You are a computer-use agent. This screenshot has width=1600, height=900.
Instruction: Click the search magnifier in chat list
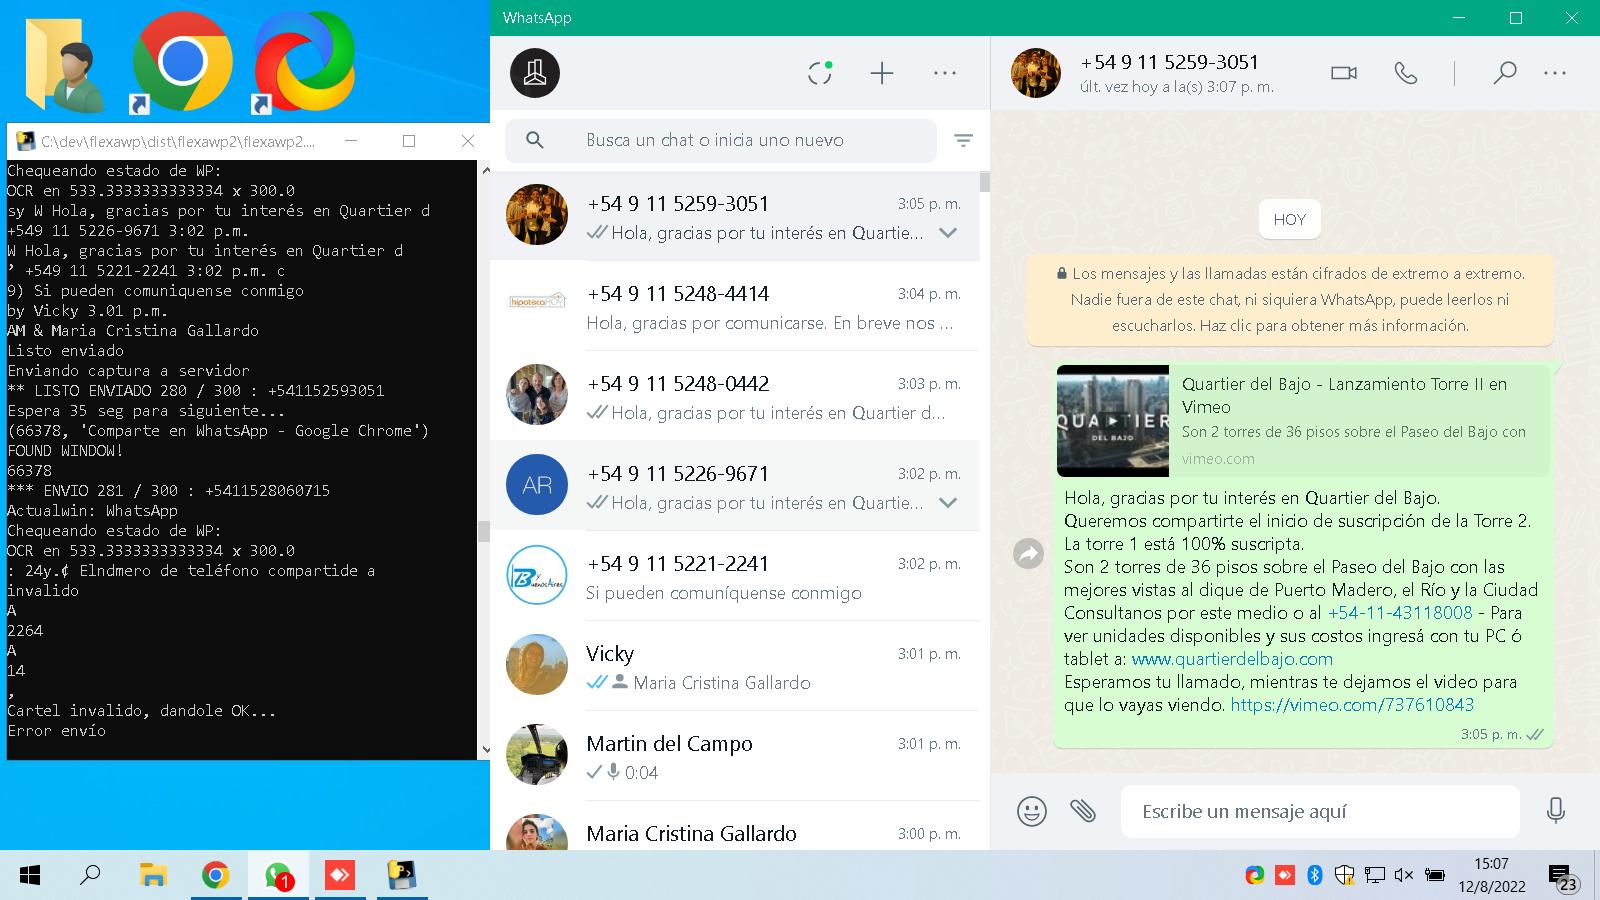tap(535, 141)
